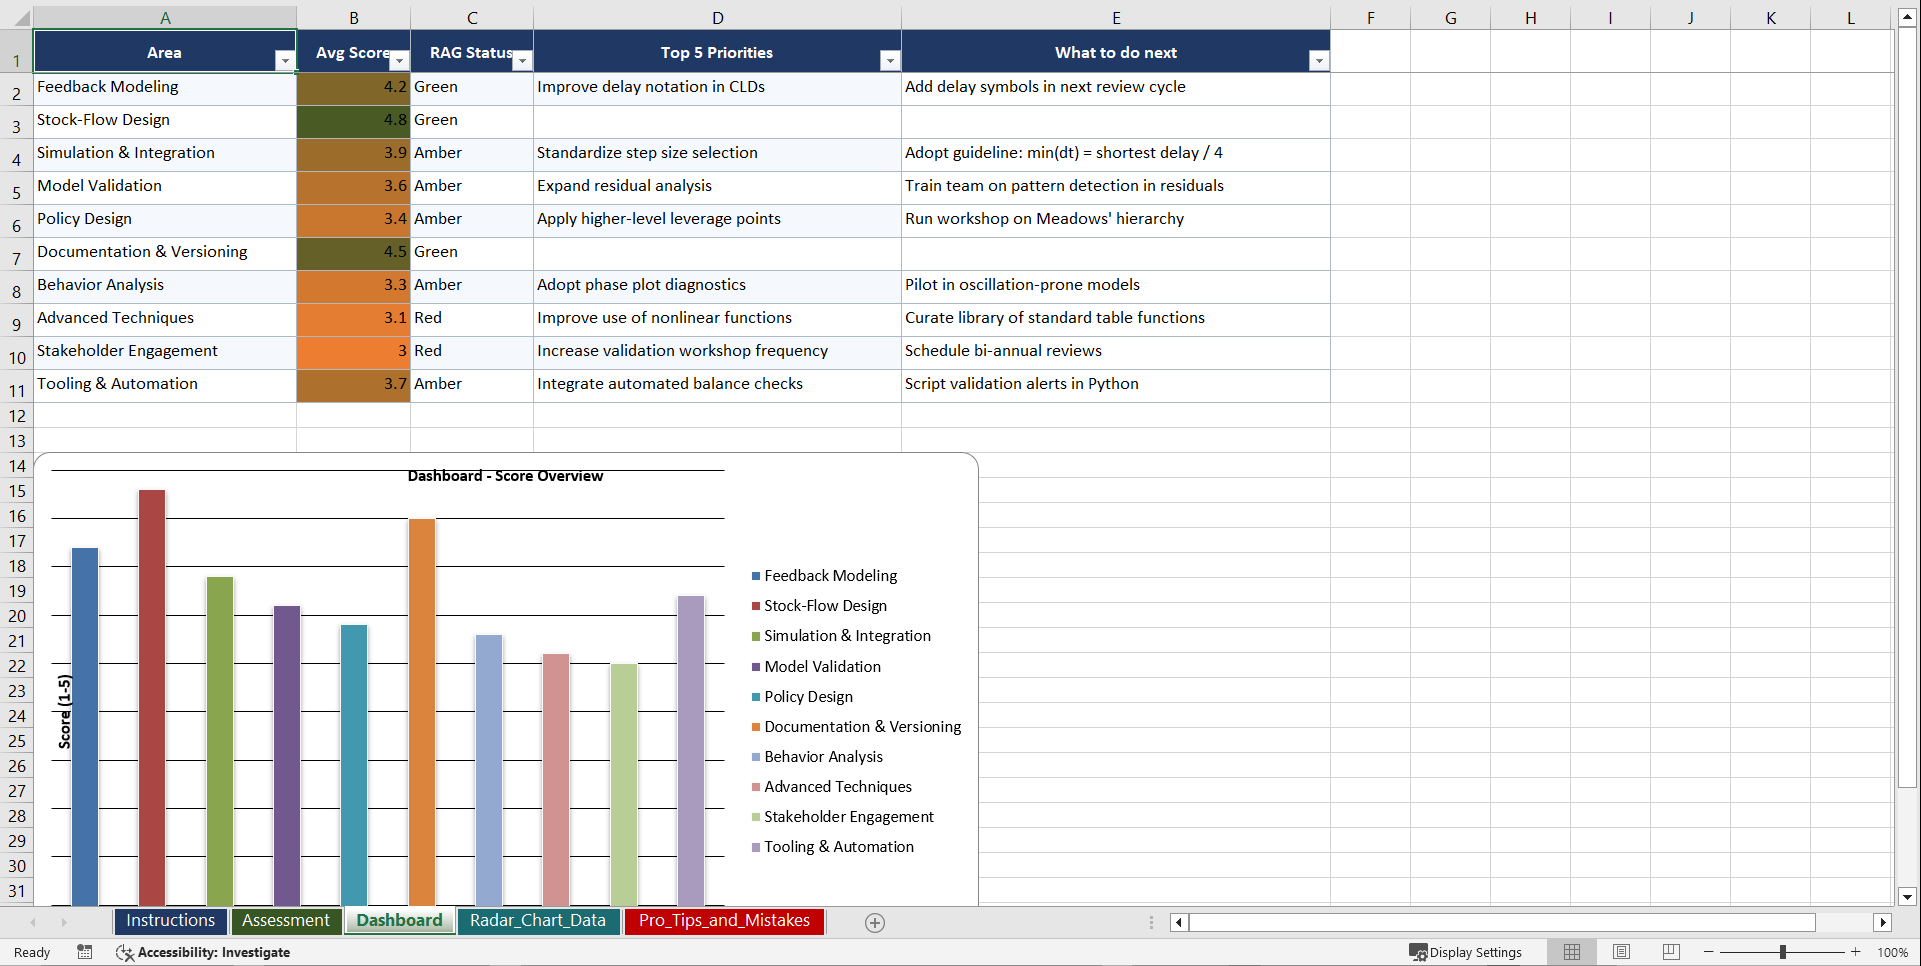Screen dimensions: 1921x966
Task: Click the right sheet-navigation arrow
Action: [64, 922]
